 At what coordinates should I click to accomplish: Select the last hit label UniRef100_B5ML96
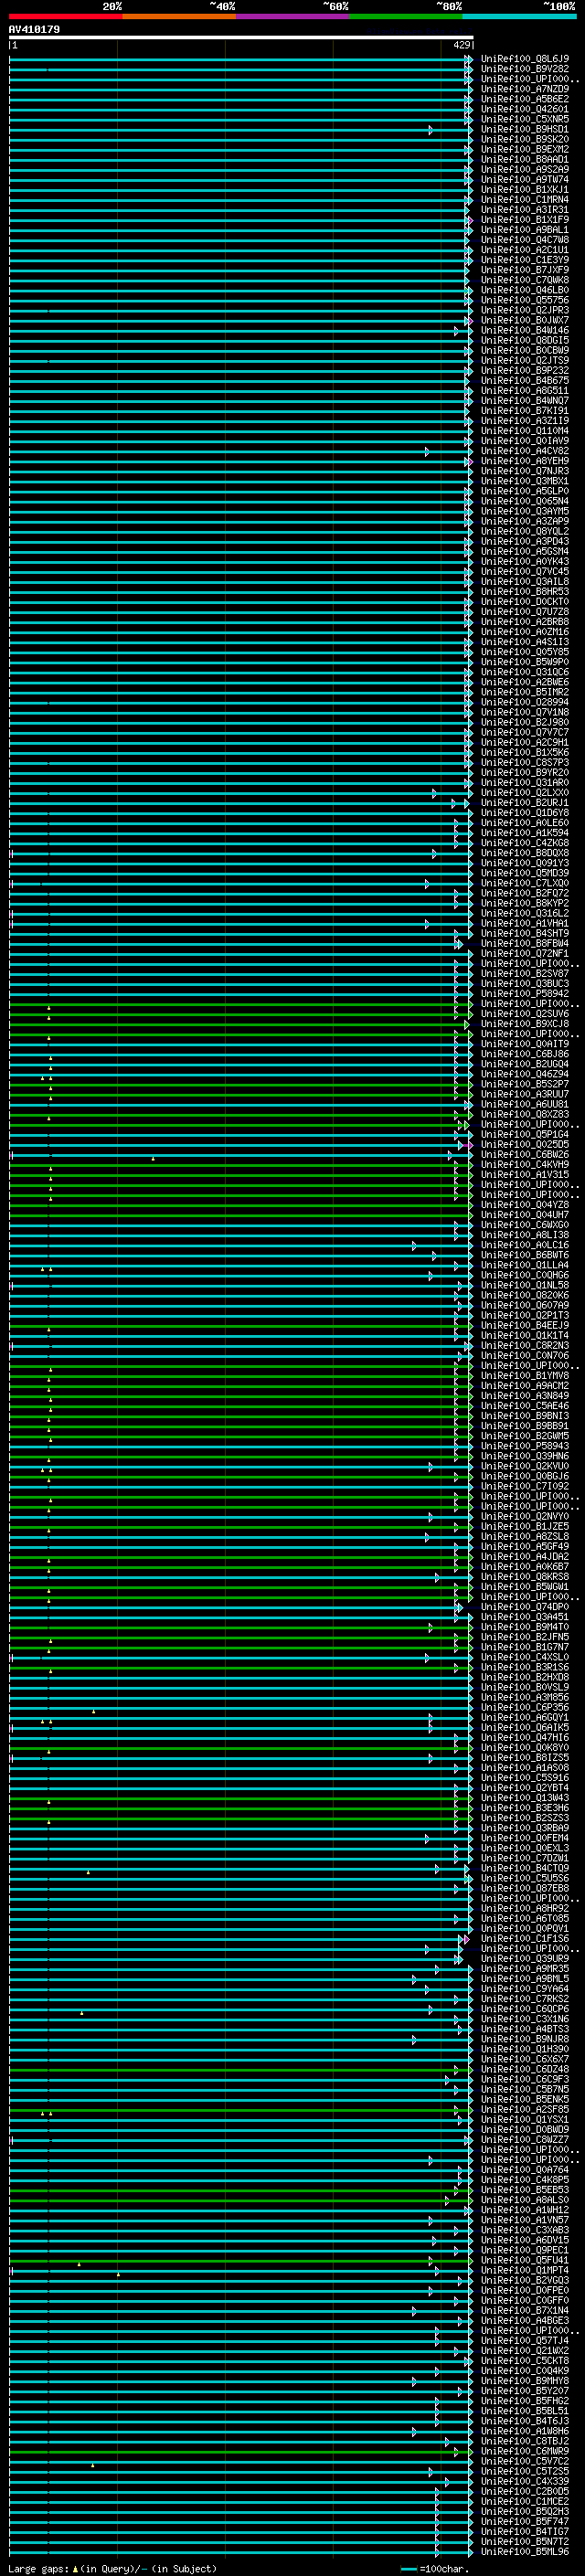pos(524,2552)
